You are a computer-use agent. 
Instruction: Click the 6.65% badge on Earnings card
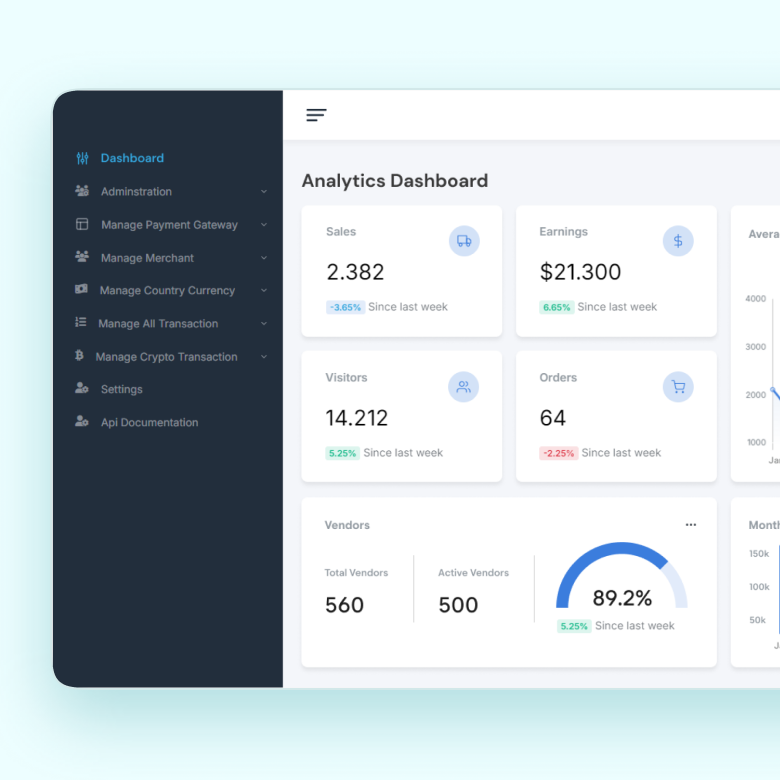[x=557, y=308]
